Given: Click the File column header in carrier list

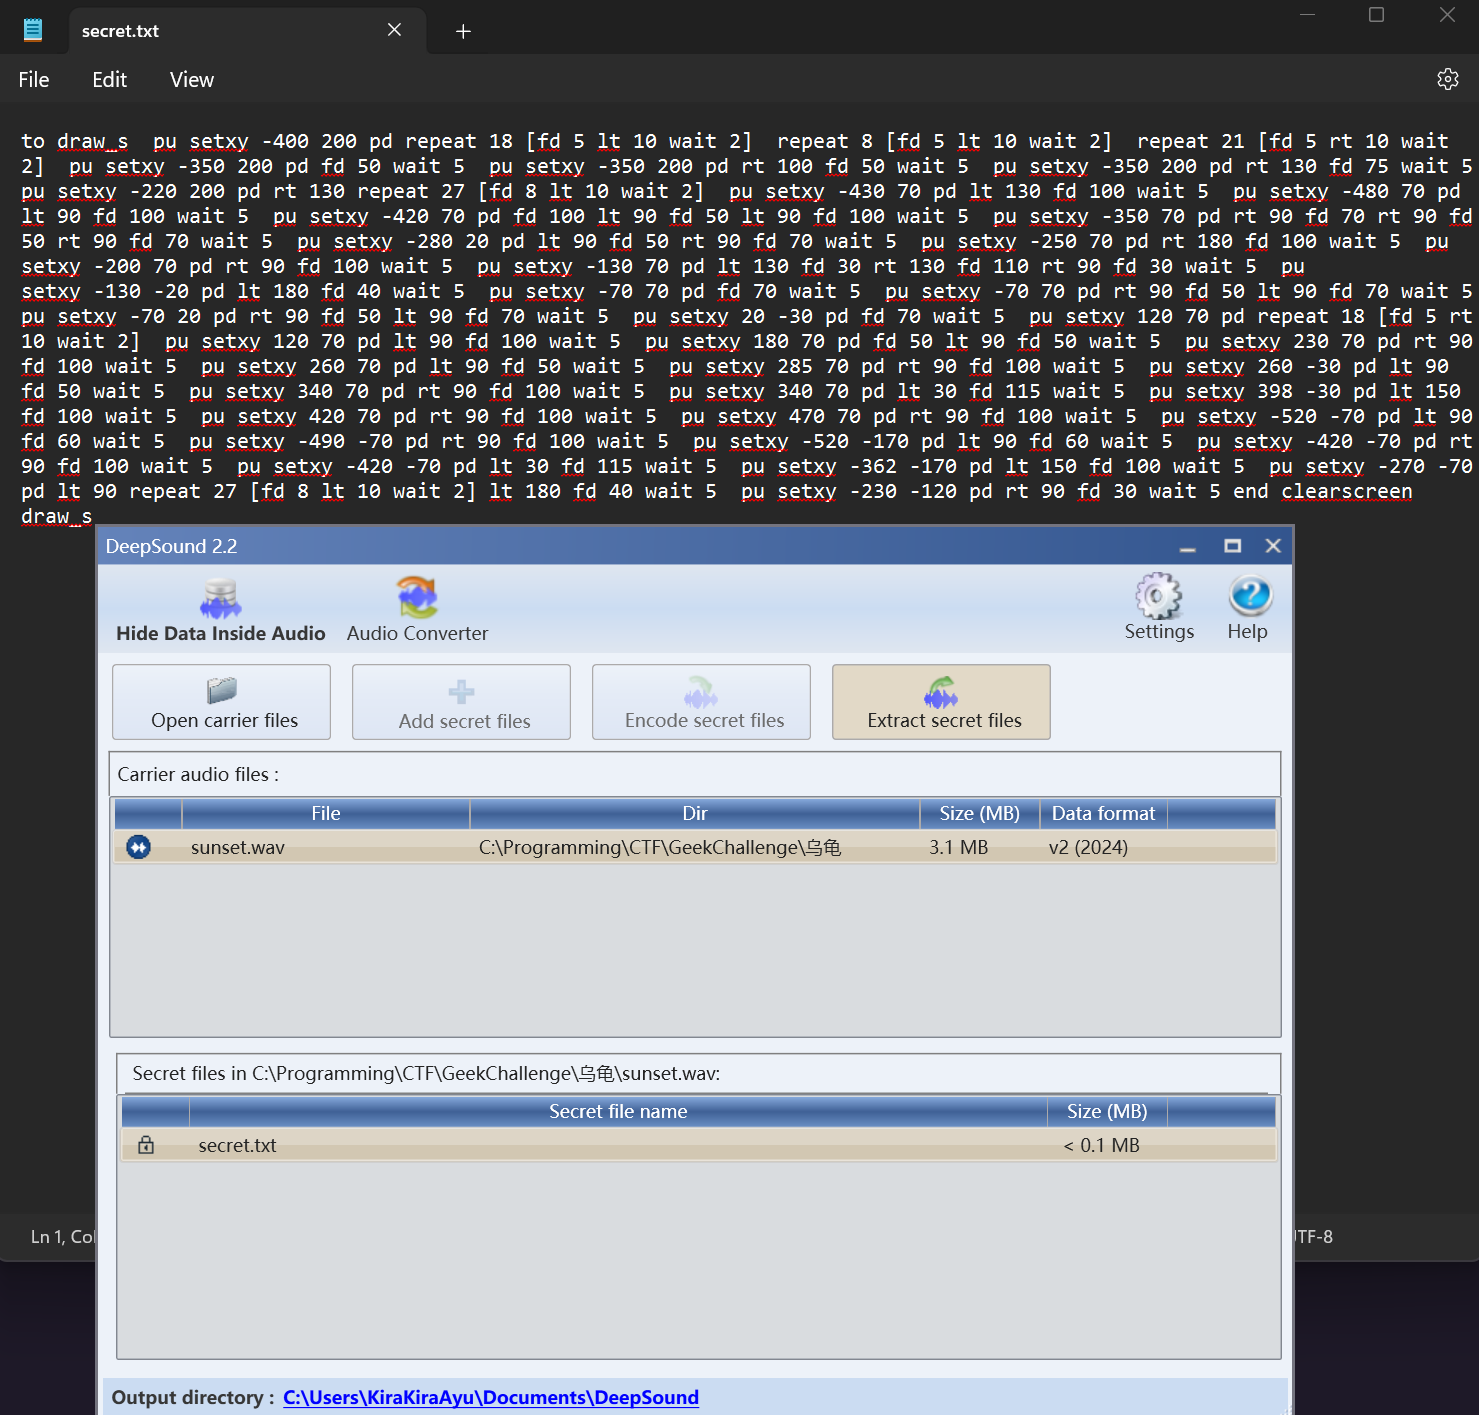Looking at the screenshot, I should coord(326,813).
